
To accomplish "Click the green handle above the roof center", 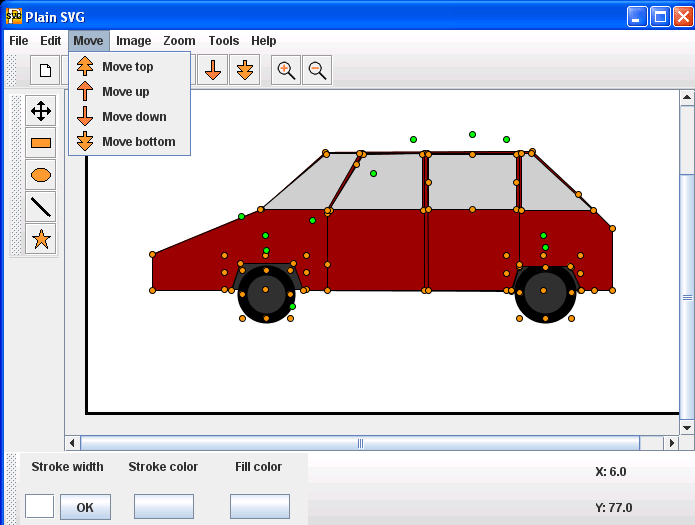I will (x=472, y=134).
